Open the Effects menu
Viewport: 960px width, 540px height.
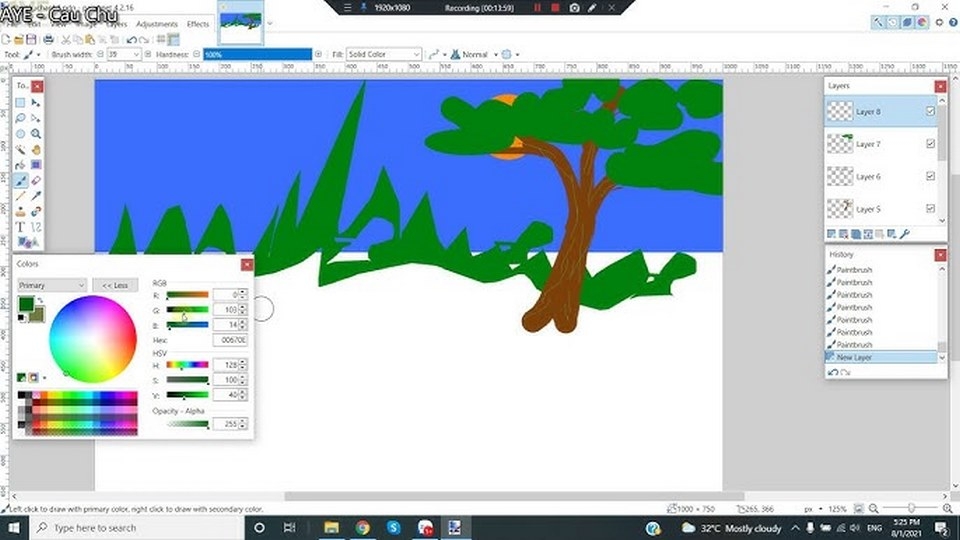(x=198, y=24)
